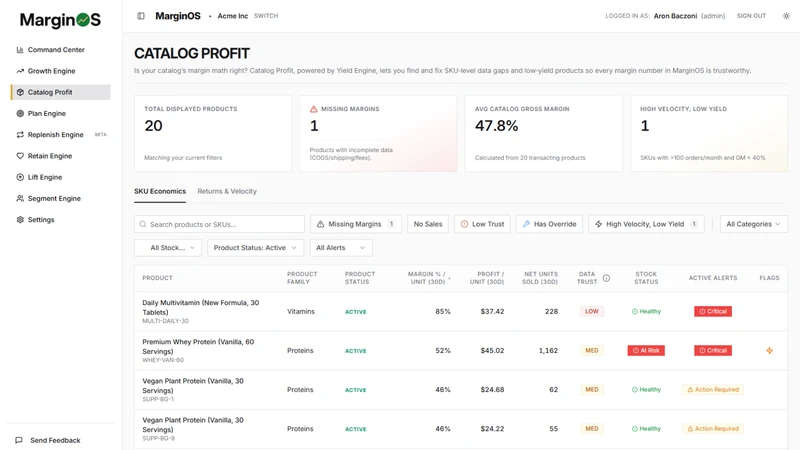Screen dimensions: 800x450
Task: Click the Catalog Profit cube icon
Action: 20,92
